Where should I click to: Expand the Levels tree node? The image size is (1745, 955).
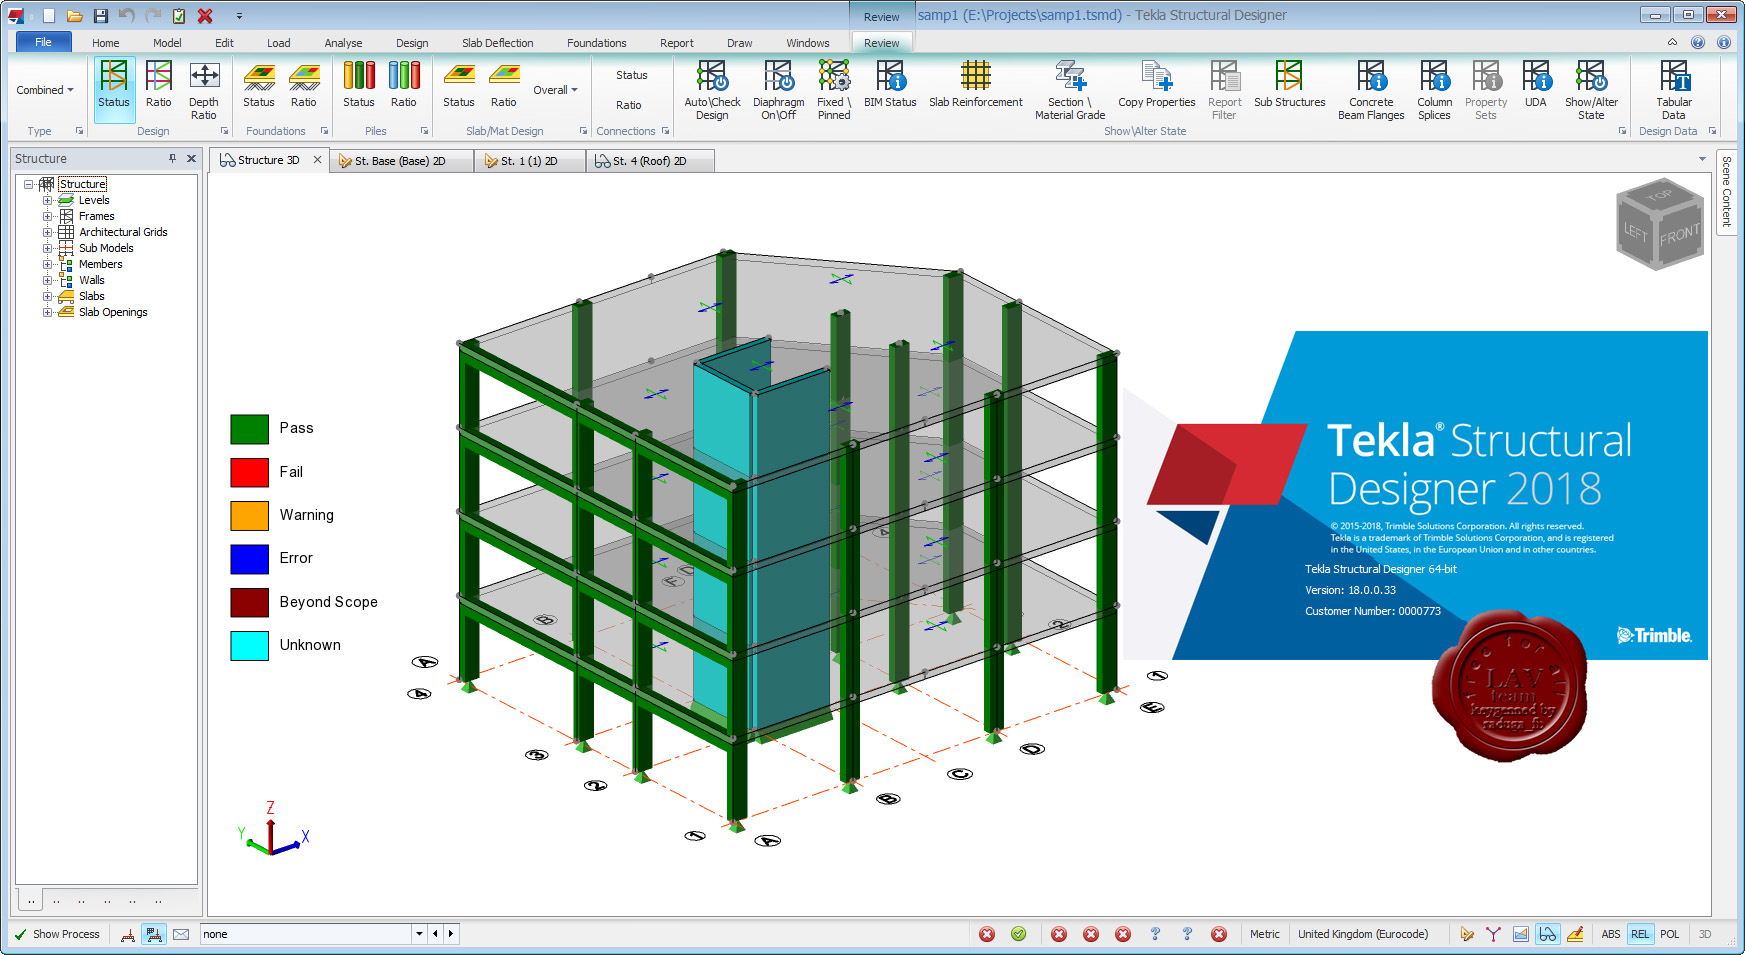47,200
